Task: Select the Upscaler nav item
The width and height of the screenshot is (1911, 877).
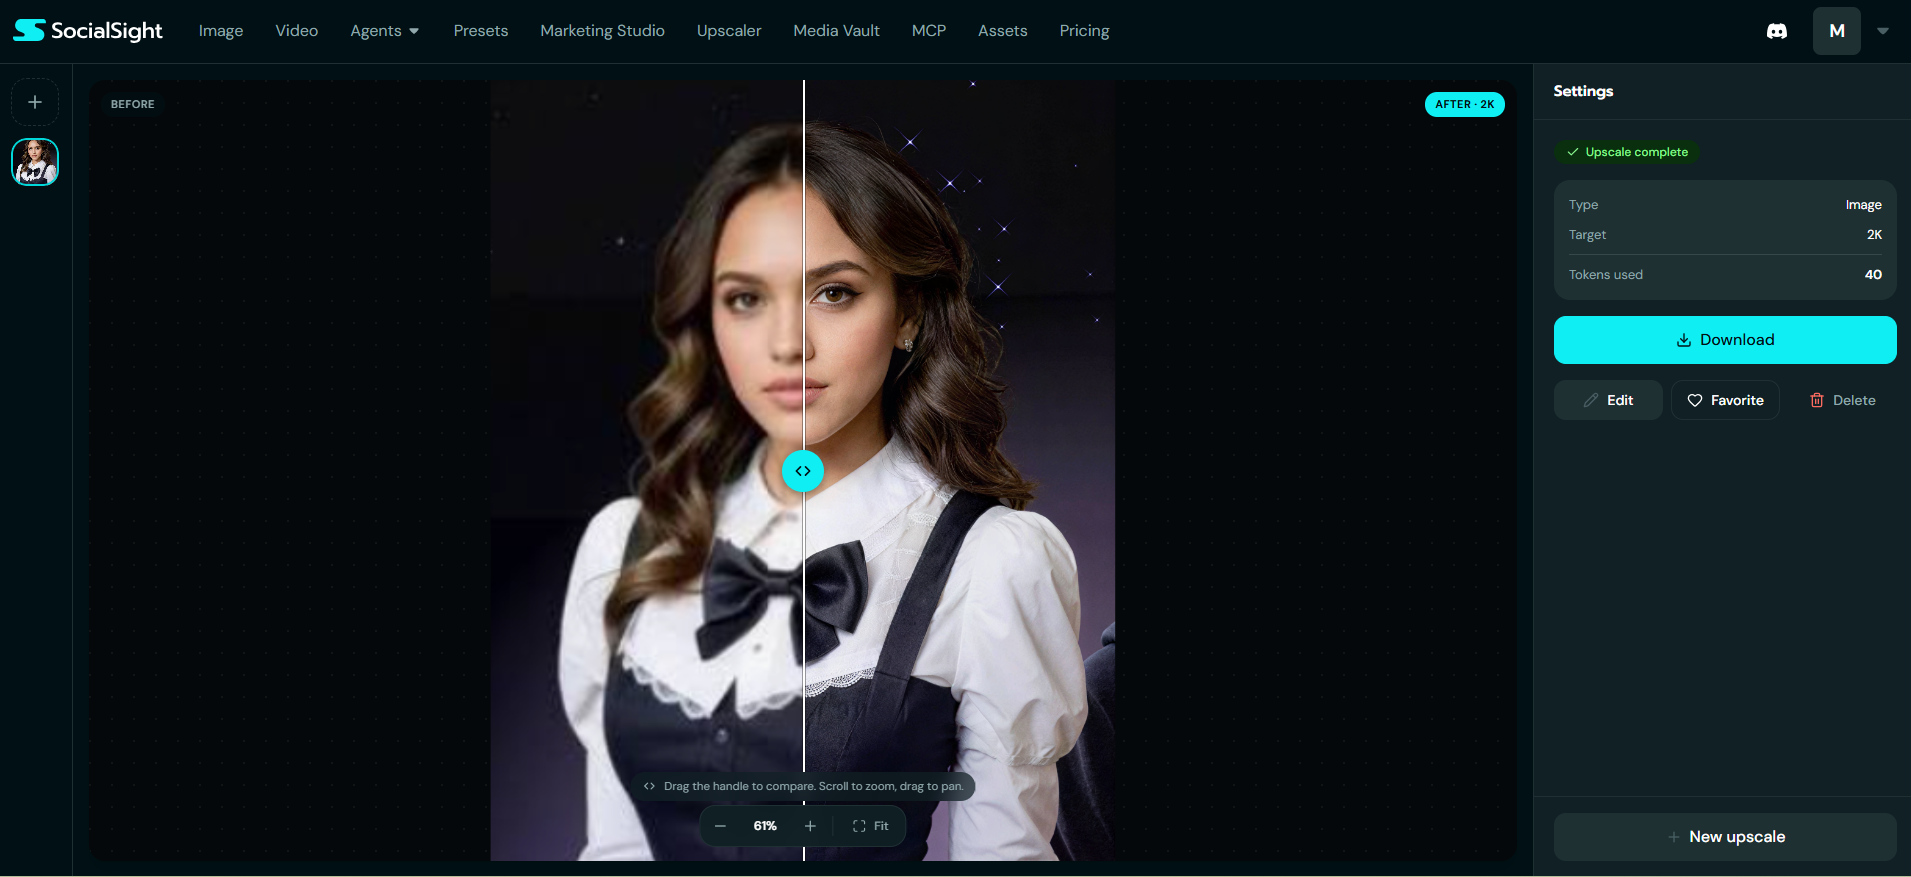Action: (729, 31)
